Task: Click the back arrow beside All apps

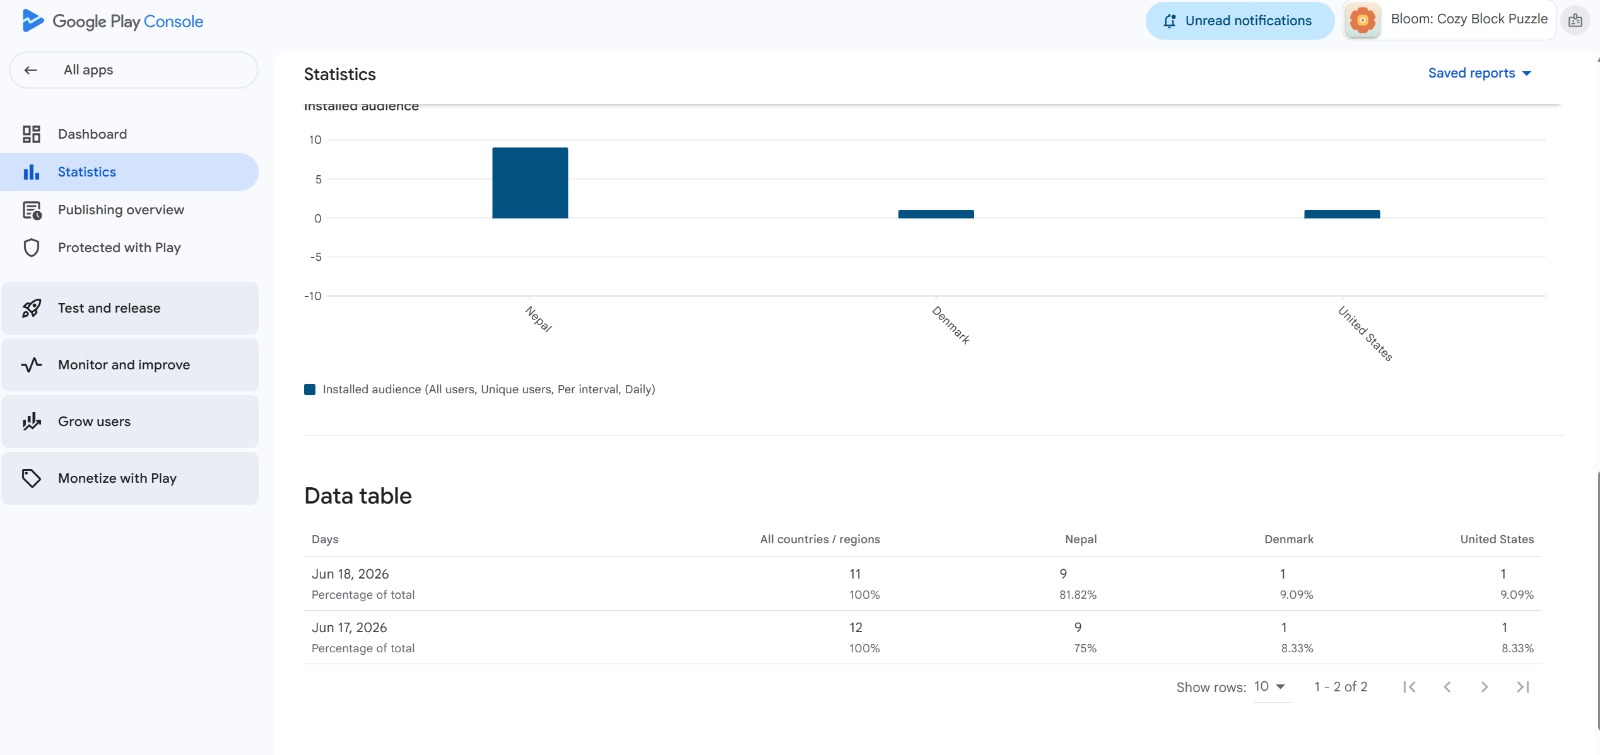Action: pos(31,70)
